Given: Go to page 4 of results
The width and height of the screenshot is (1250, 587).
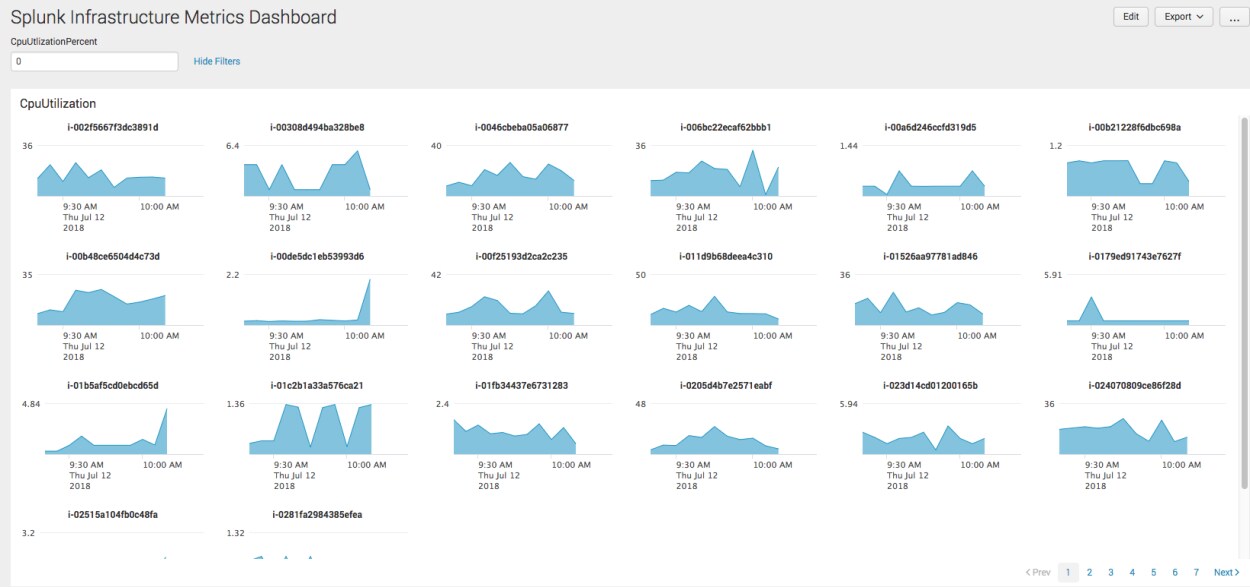Looking at the screenshot, I should coord(1132,572).
